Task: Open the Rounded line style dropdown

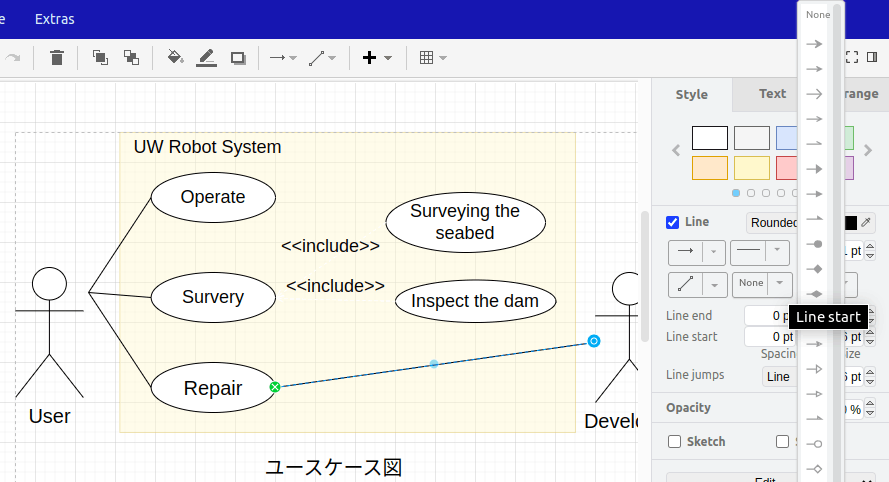Action: coord(772,223)
